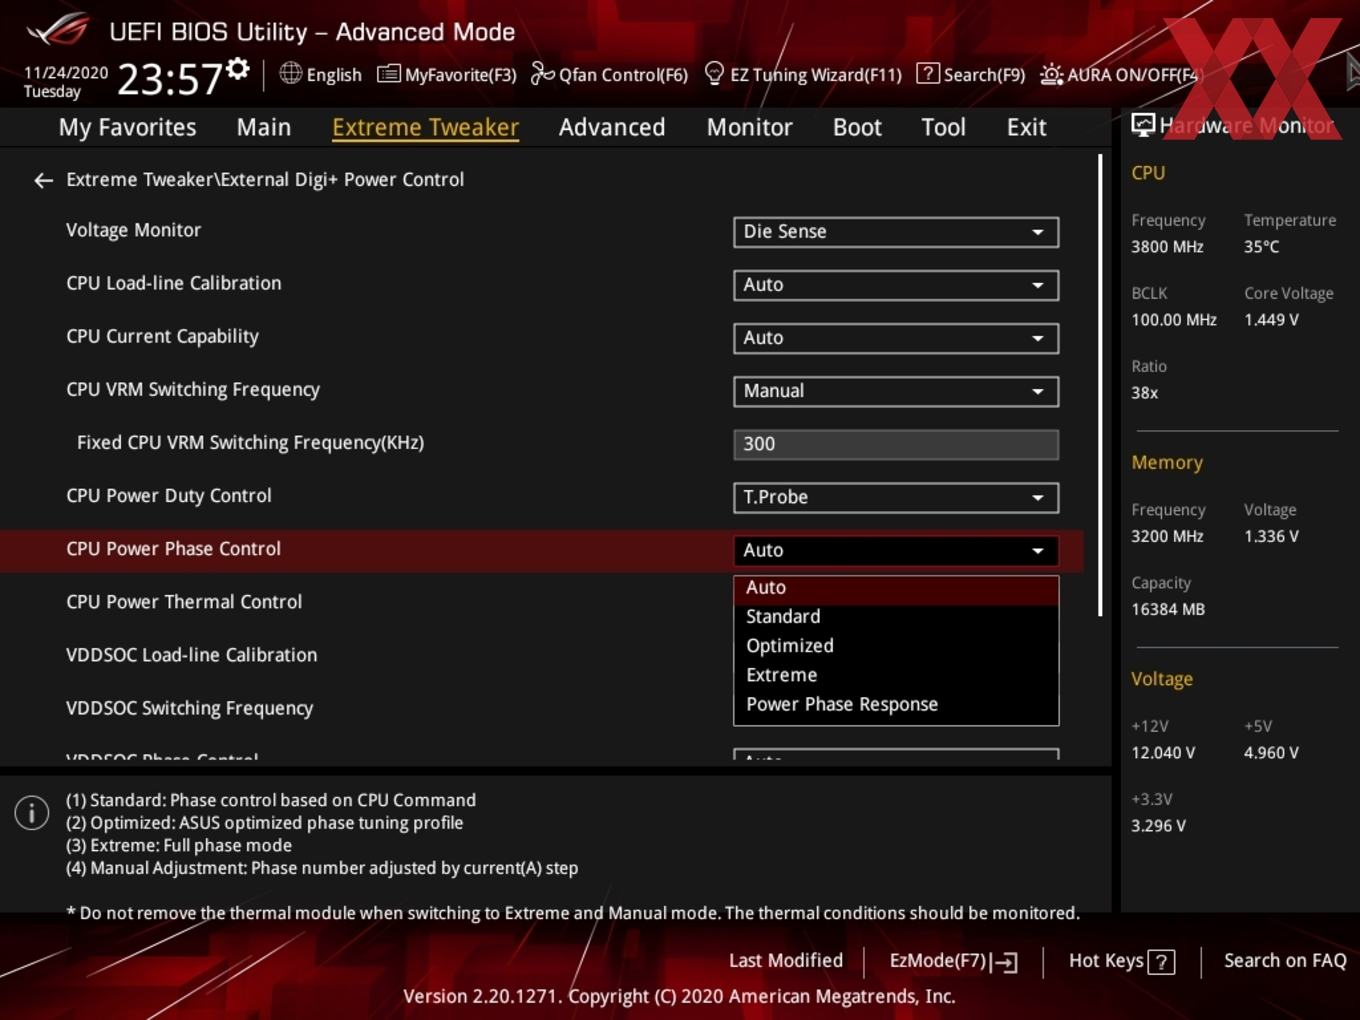
Task: Click Memory Capacity 16384 MB value
Action: 1167,609
